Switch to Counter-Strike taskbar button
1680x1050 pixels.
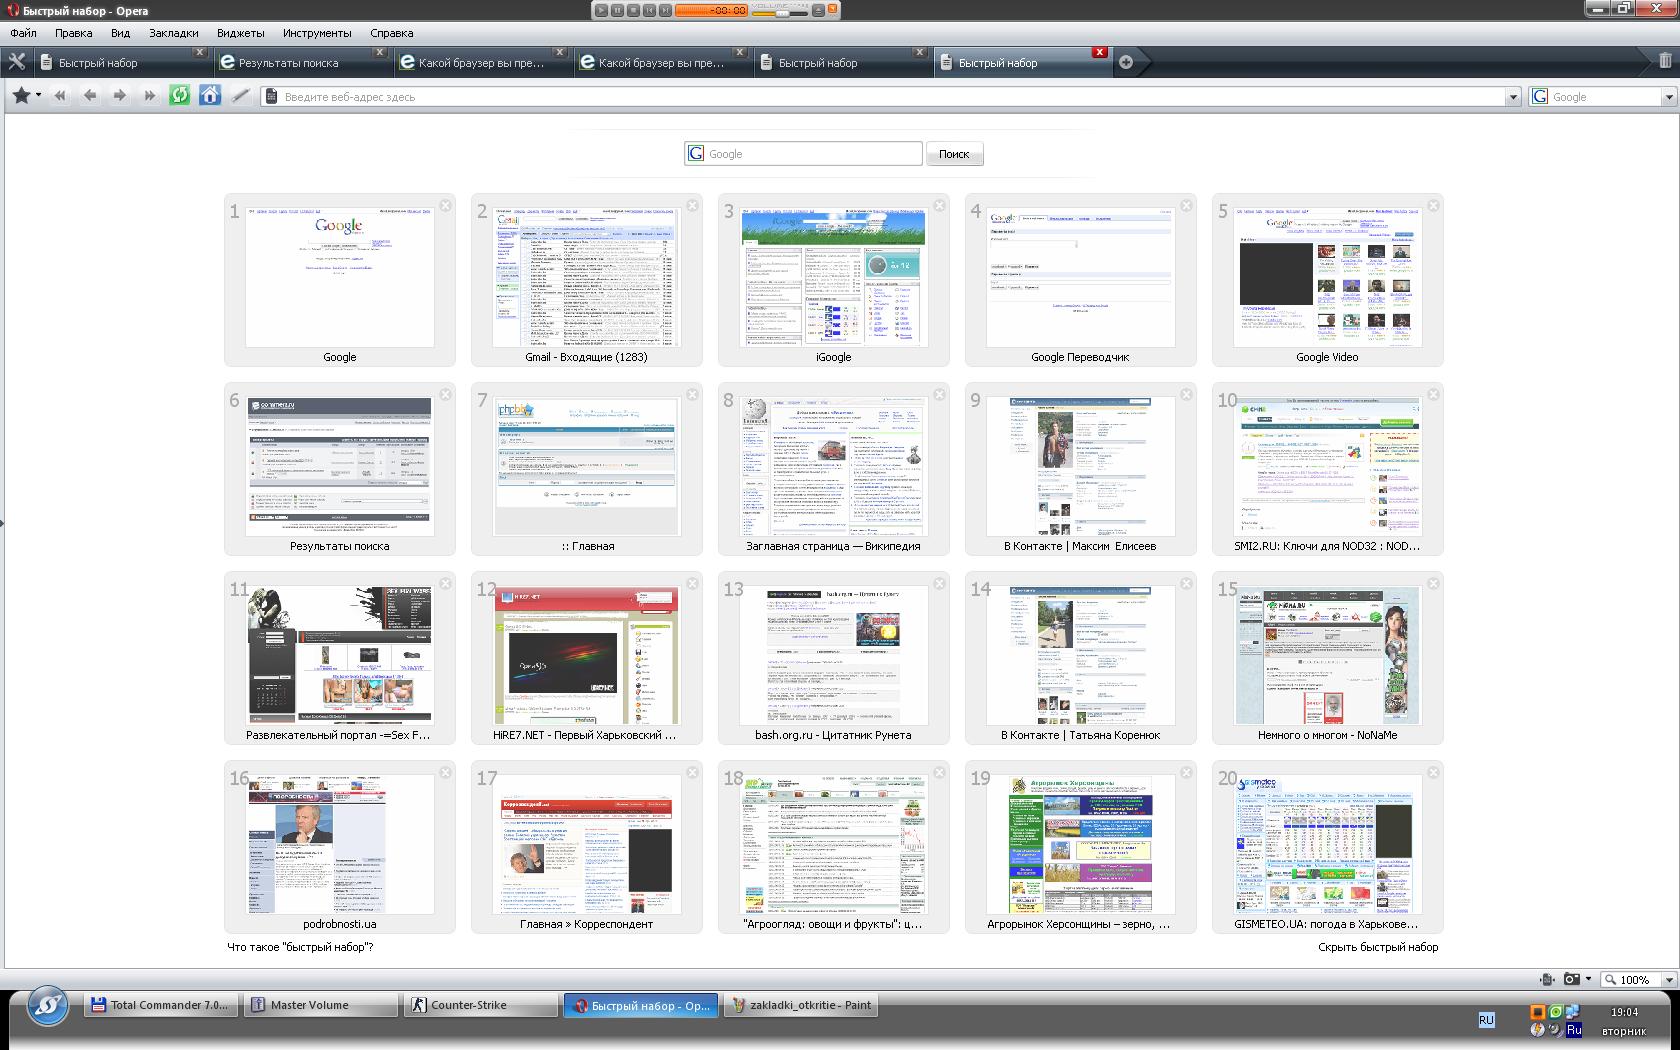(x=481, y=1005)
